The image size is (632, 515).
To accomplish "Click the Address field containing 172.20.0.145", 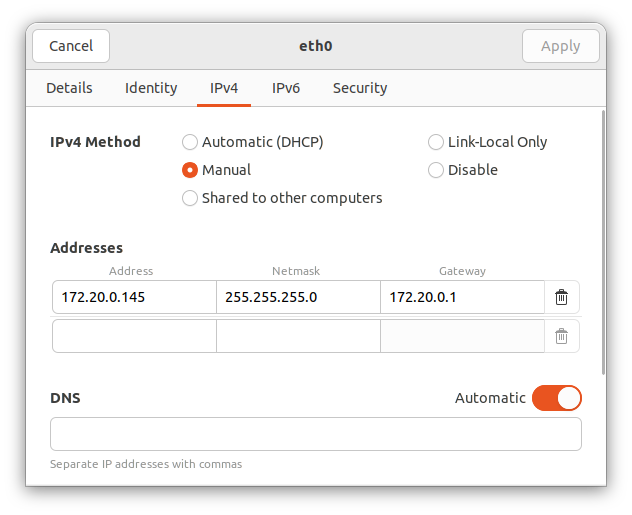I will click(x=135, y=297).
